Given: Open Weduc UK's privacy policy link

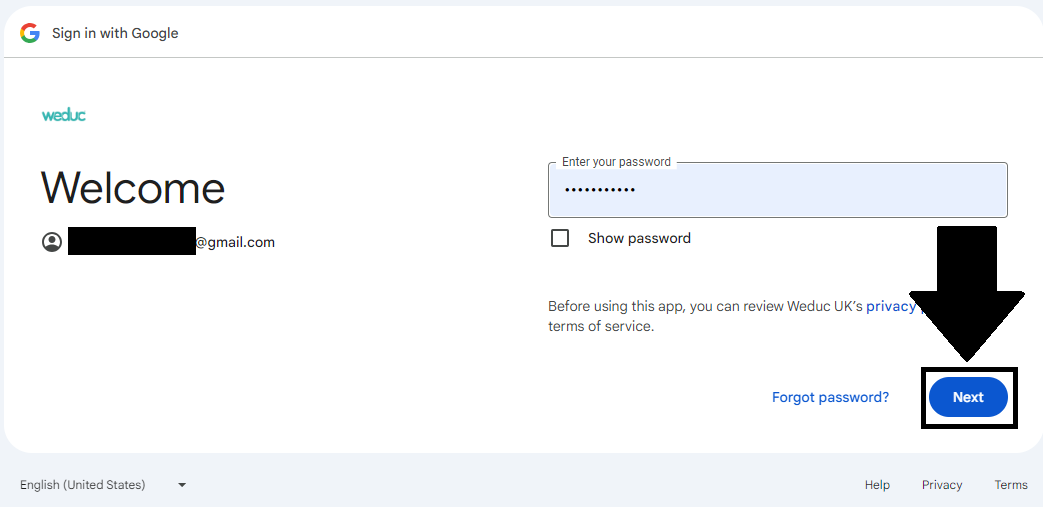Looking at the screenshot, I should (890, 306).
